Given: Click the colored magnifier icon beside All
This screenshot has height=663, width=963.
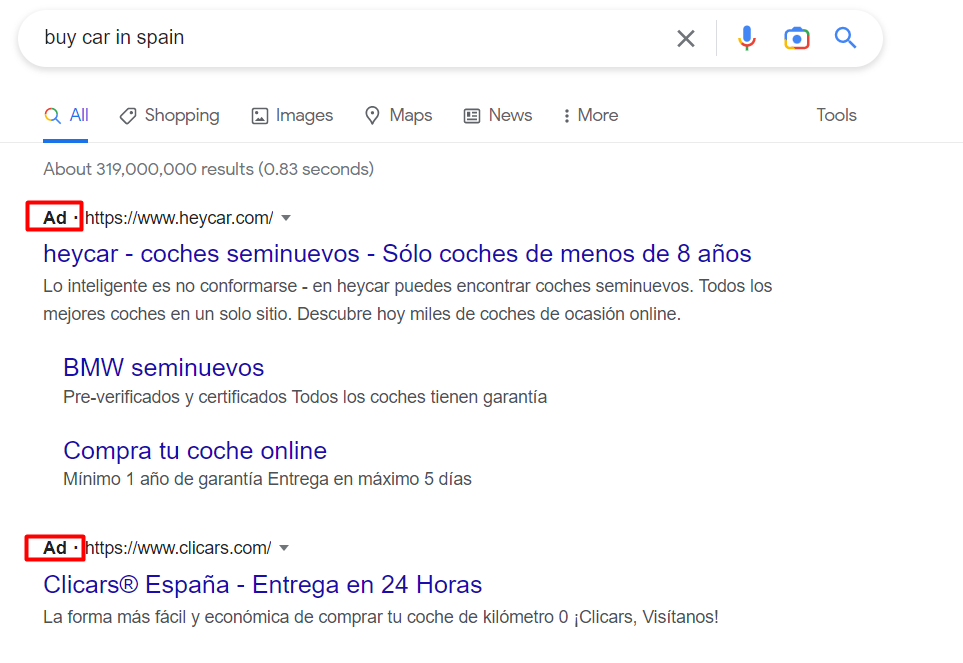Looking at the screenshot, I should pos(52,115).
